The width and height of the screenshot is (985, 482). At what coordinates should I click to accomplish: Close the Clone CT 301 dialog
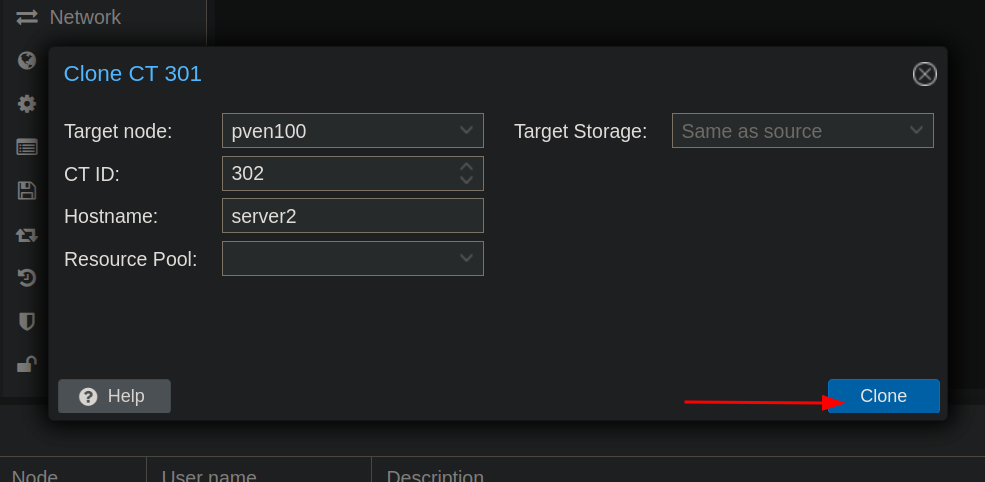[x=925, y=74]
